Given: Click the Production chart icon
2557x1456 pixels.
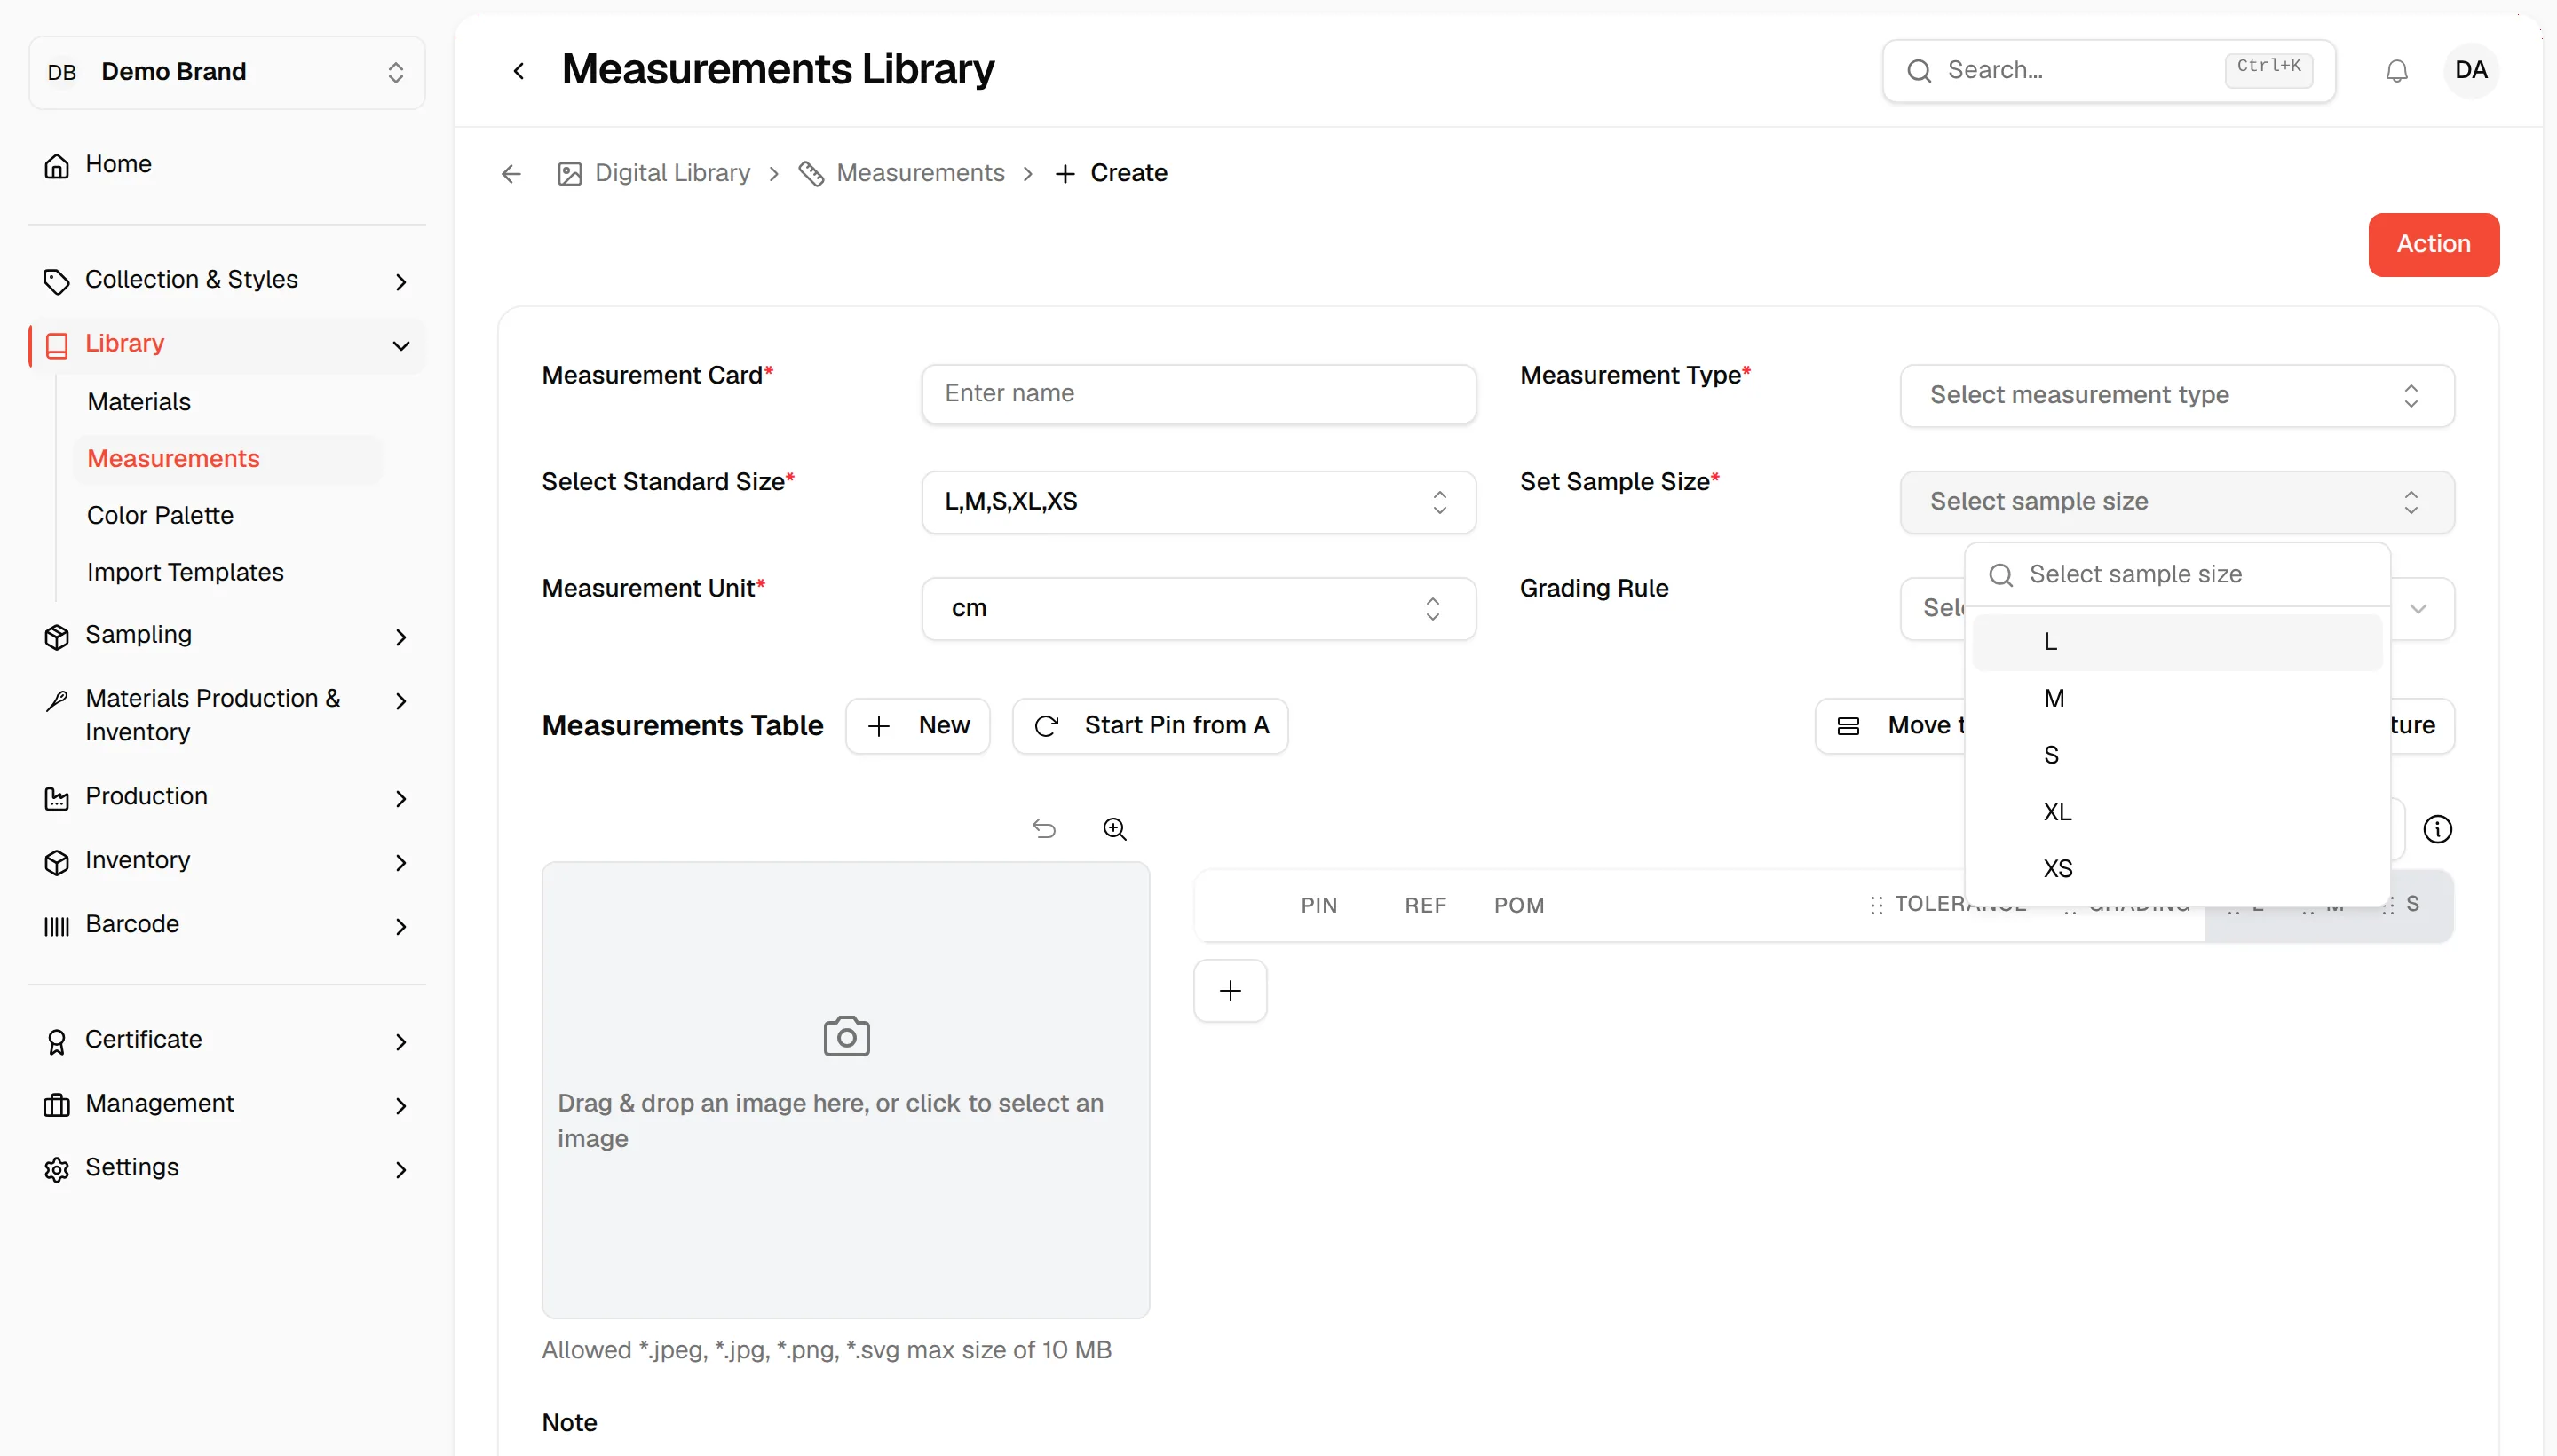Looking at the screenshot, I should [x=57, y=798].
